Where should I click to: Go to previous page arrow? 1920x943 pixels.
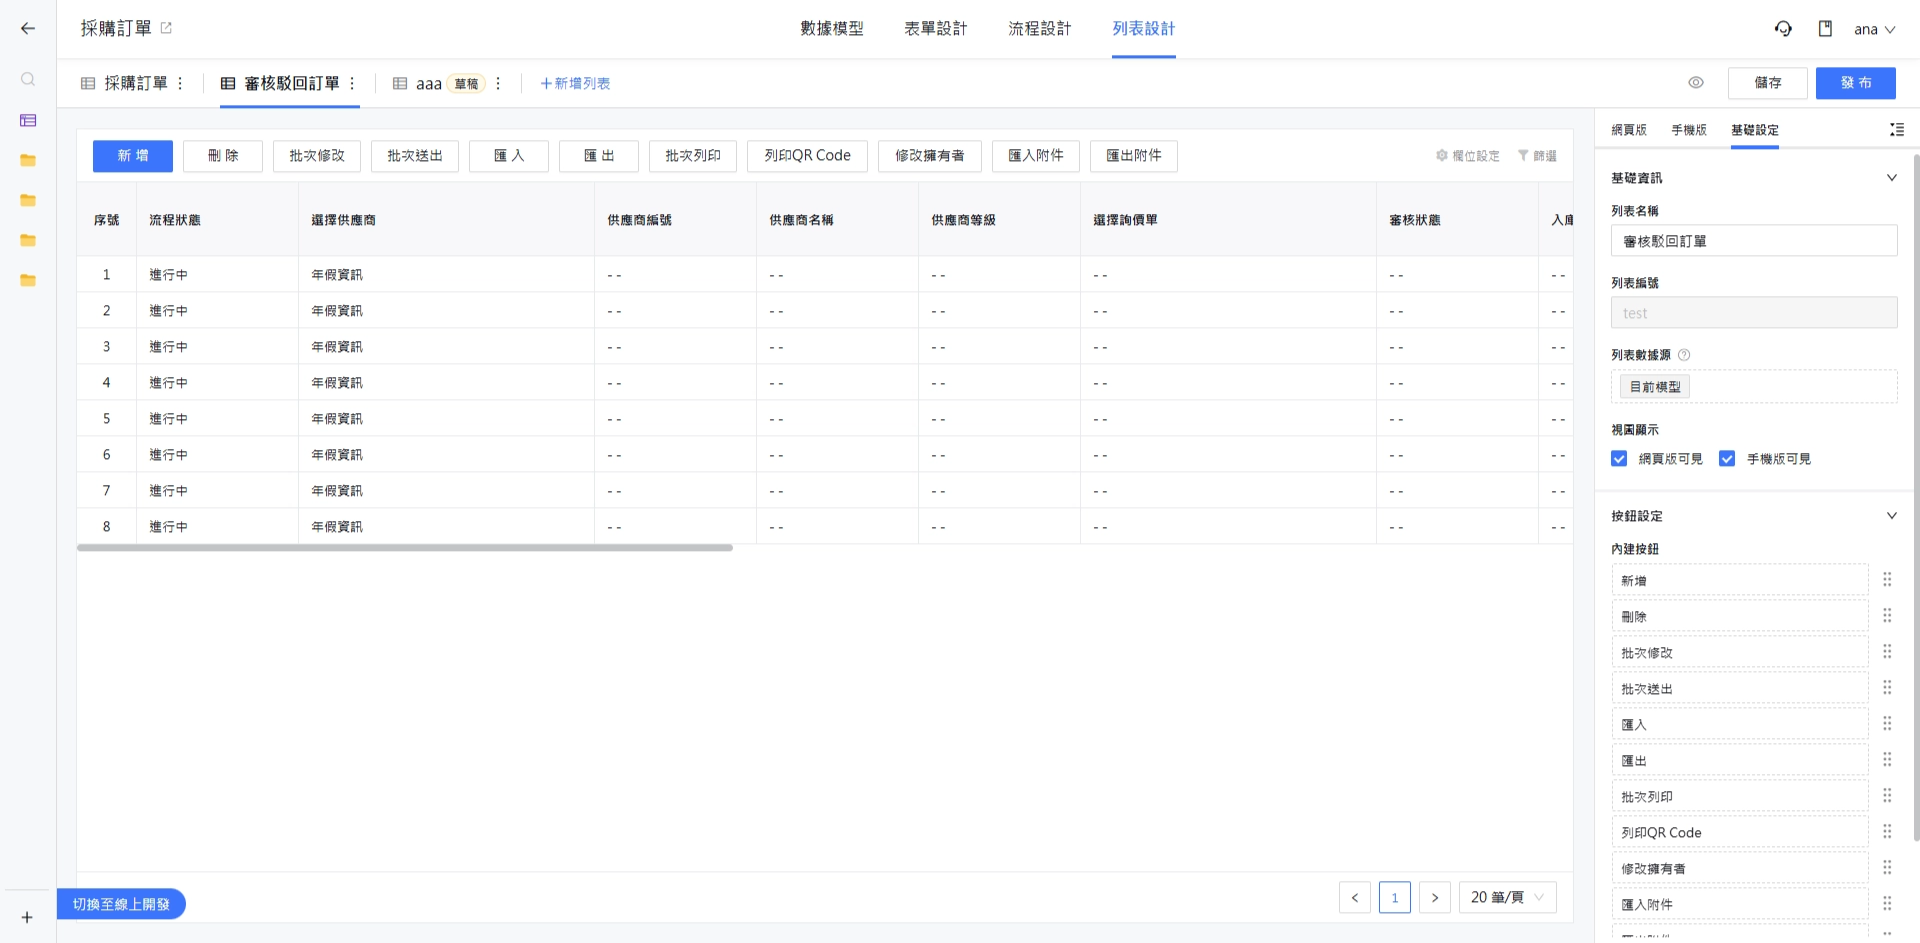1355,897
